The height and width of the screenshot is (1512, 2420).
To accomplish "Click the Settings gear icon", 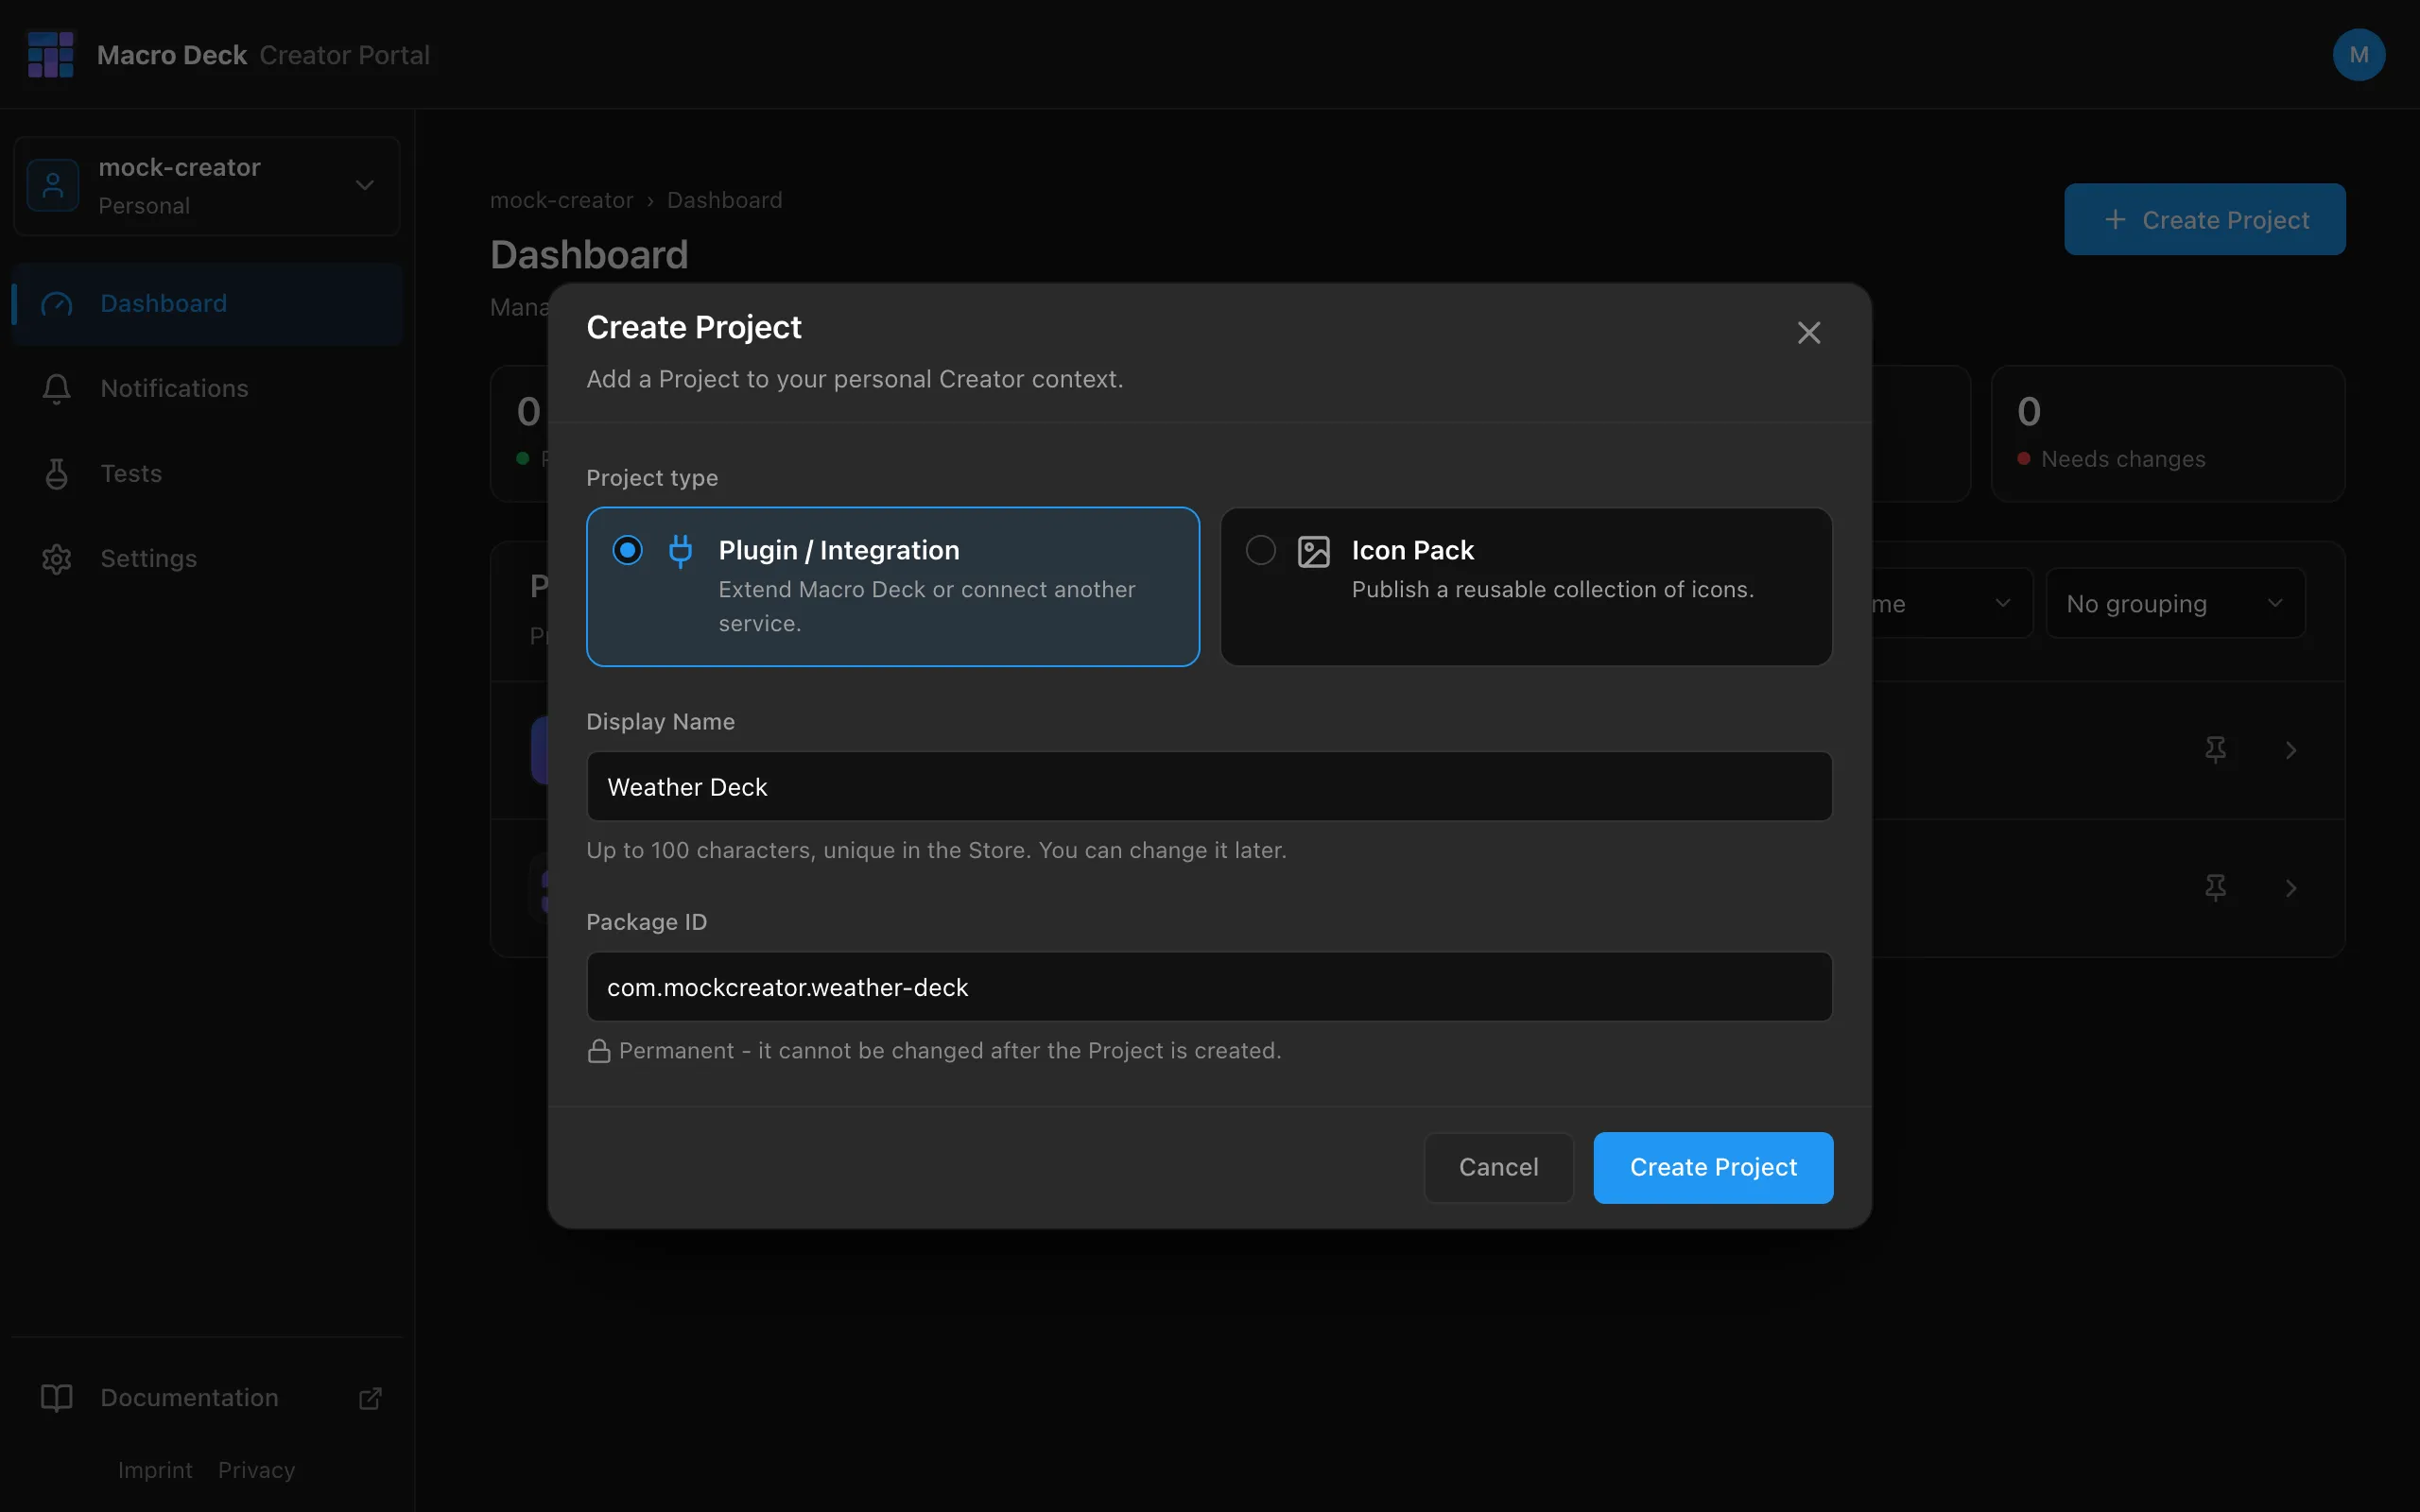I will click(x=57, y=558).
